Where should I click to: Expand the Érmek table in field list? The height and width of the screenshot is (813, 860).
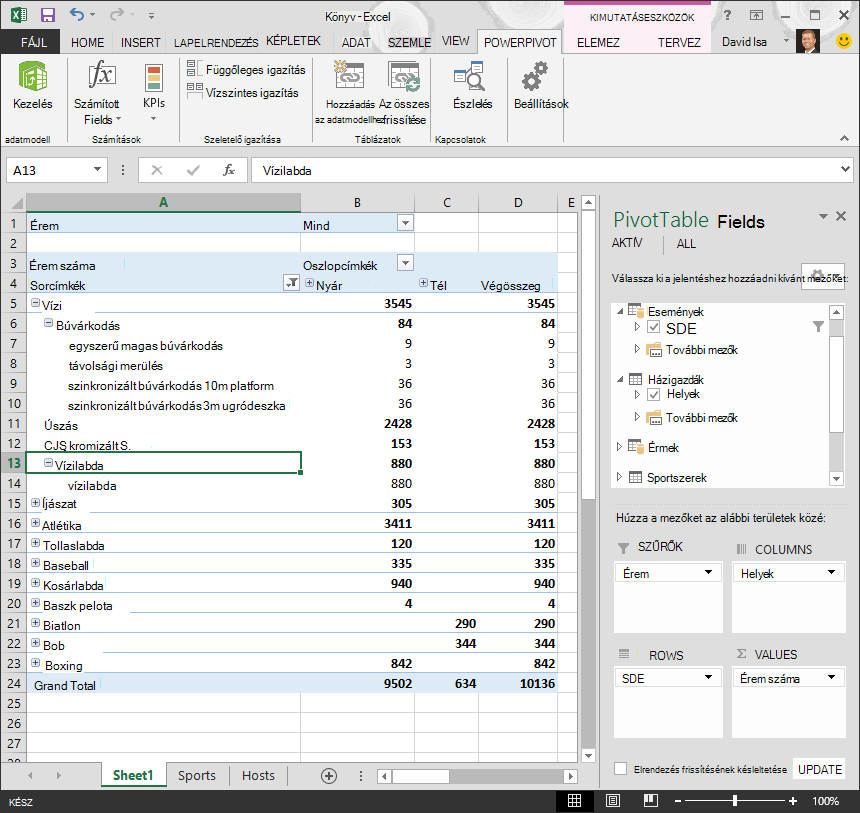coord(619,447)
